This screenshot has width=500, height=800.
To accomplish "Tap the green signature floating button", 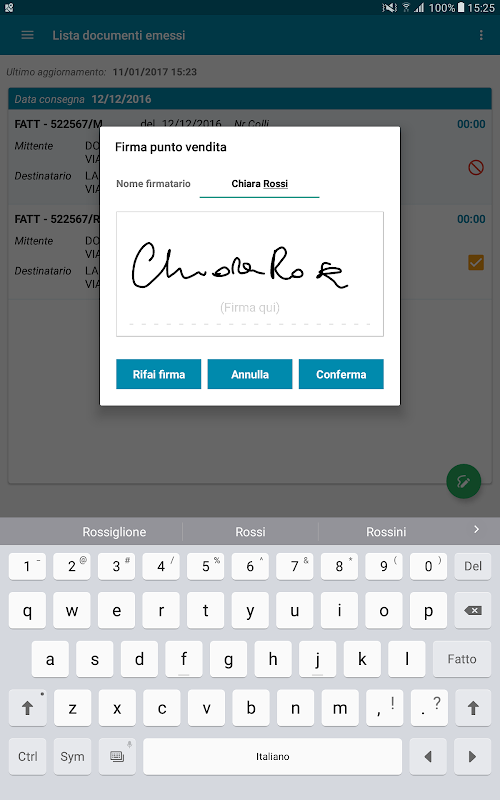I will (x=463, y=481).
